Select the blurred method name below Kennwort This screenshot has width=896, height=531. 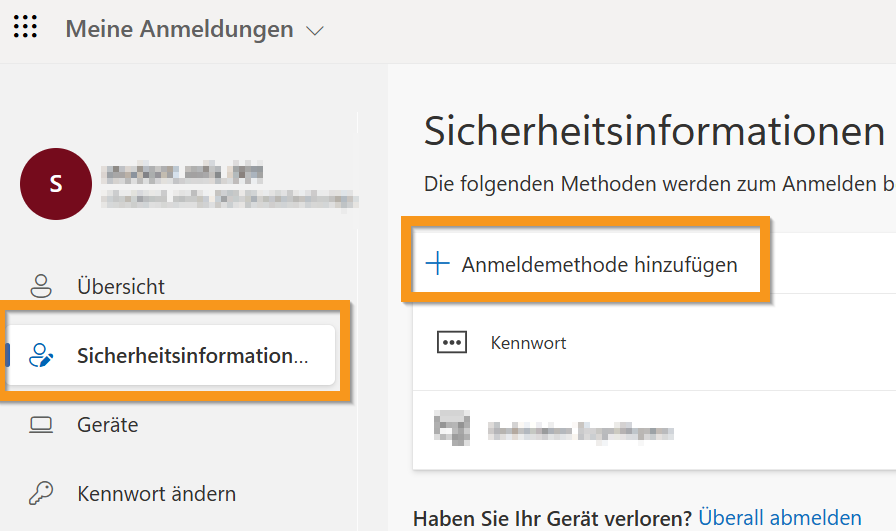(580, 431)
